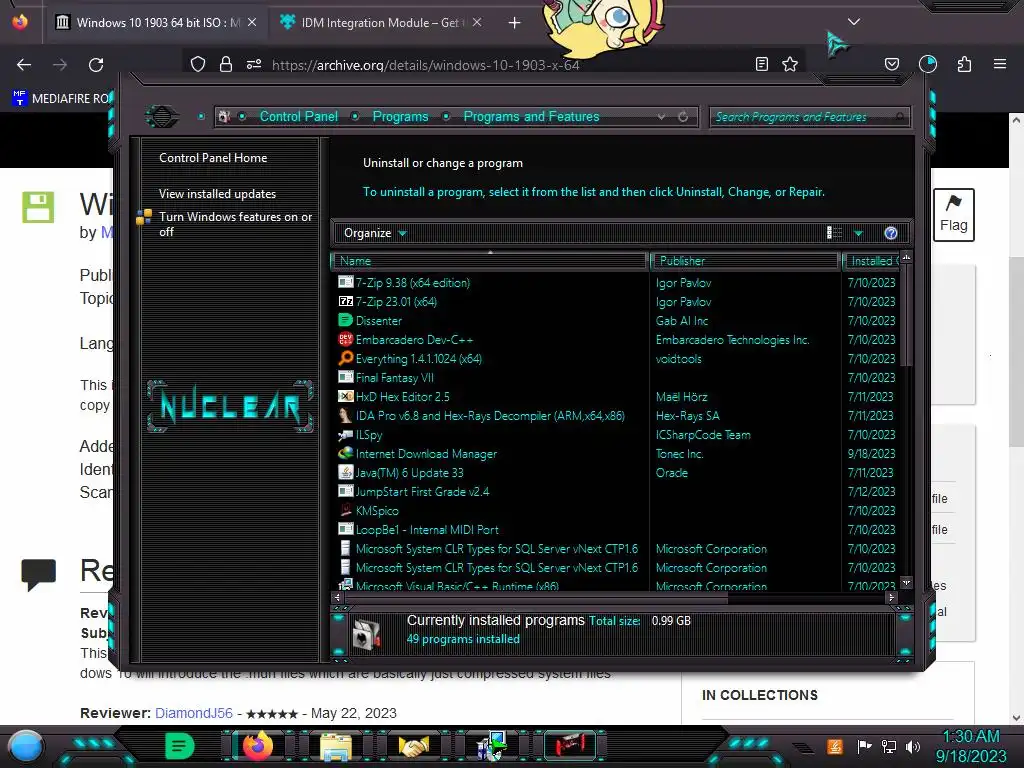
Task: Switch to IDM Integration Module tab
Action: pyautogui.click(x=381, y=22)
